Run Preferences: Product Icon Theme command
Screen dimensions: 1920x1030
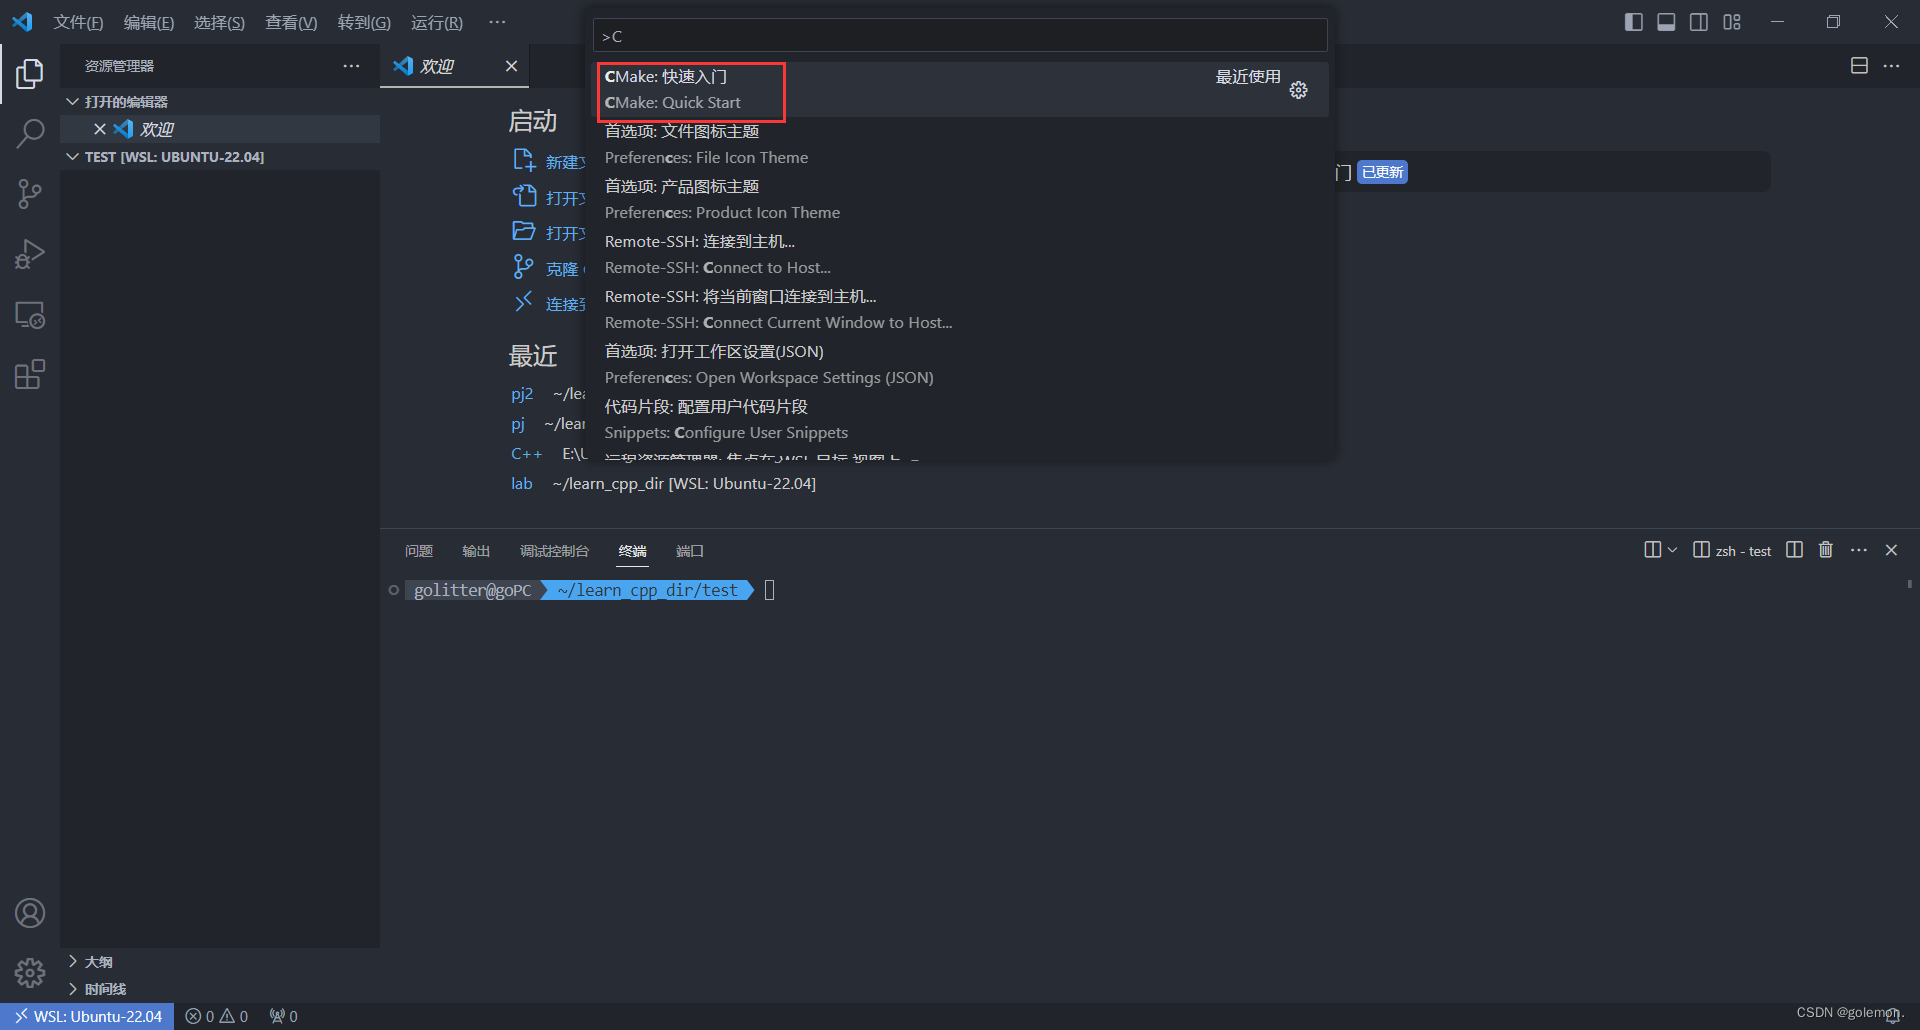coord(962,200)
